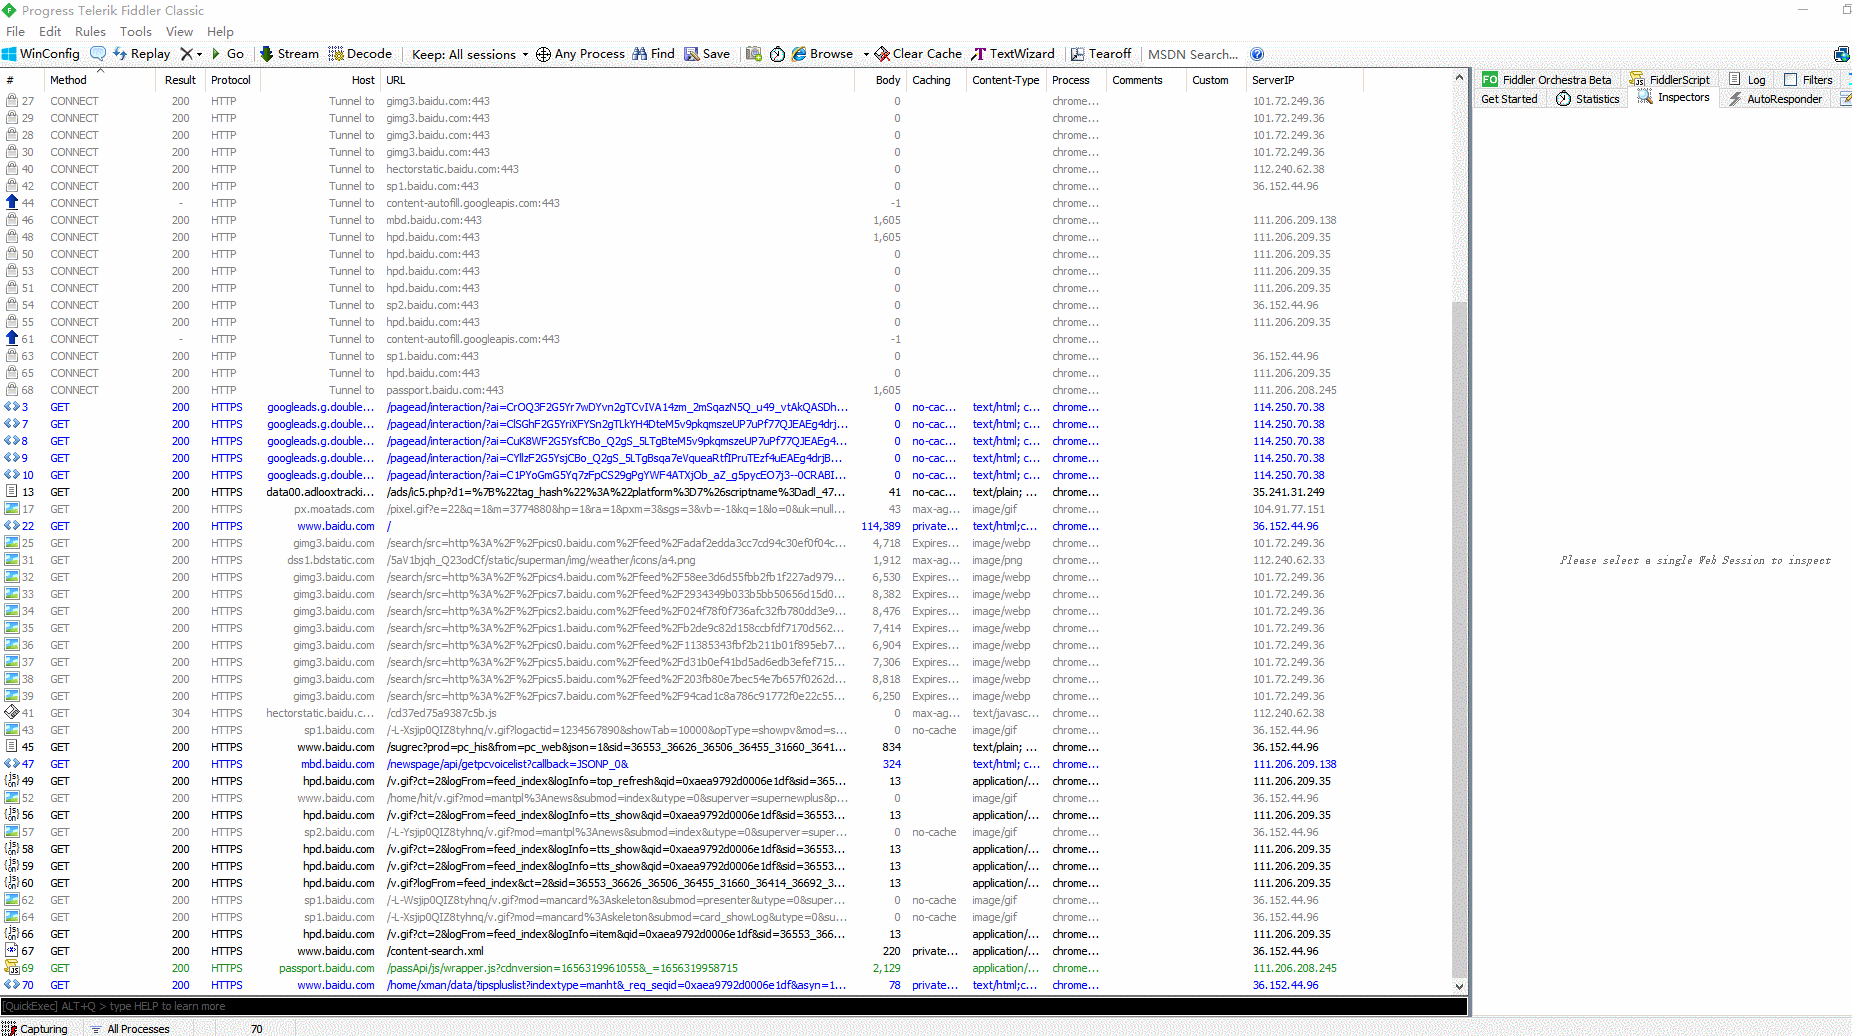Switch to the Fiddler Orchestra Beta tab

pos(1547,80)
